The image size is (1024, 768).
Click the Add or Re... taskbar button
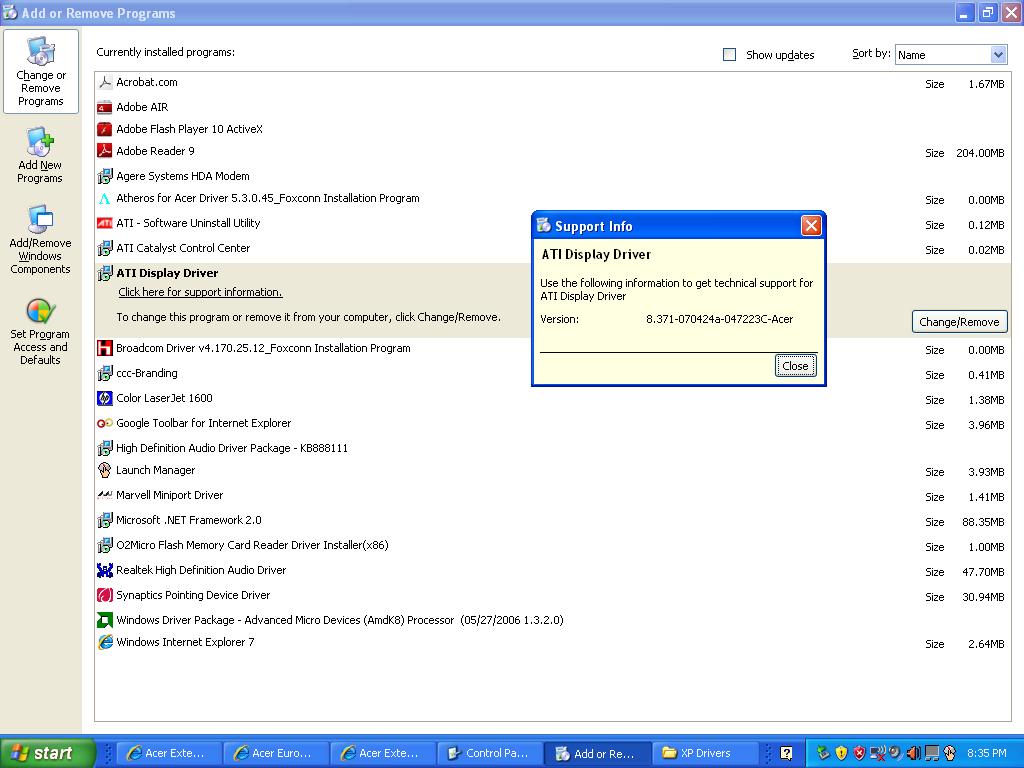pos(598,753)
